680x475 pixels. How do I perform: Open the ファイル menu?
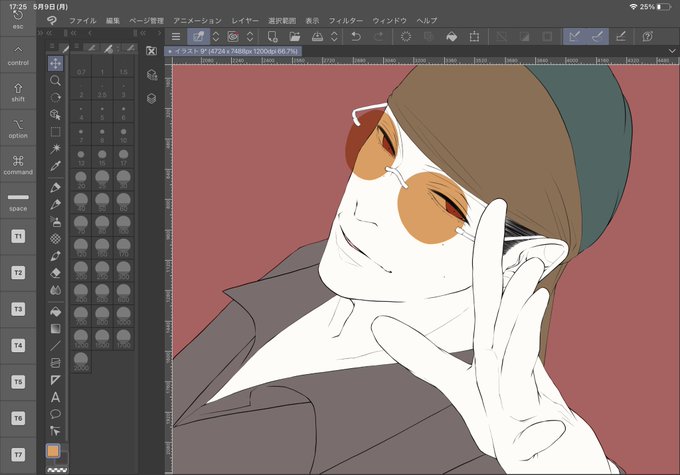[x=82, y=20]
